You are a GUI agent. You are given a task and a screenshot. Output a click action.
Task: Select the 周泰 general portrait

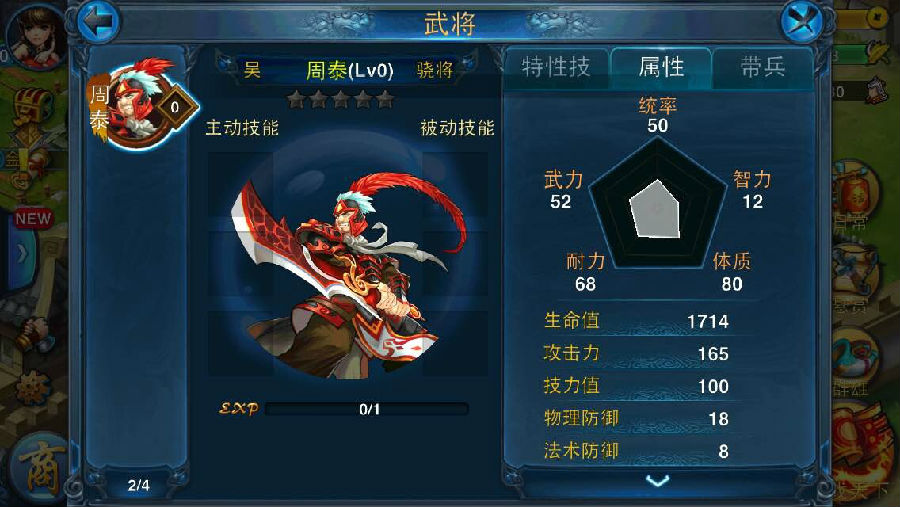click(139, 103)
